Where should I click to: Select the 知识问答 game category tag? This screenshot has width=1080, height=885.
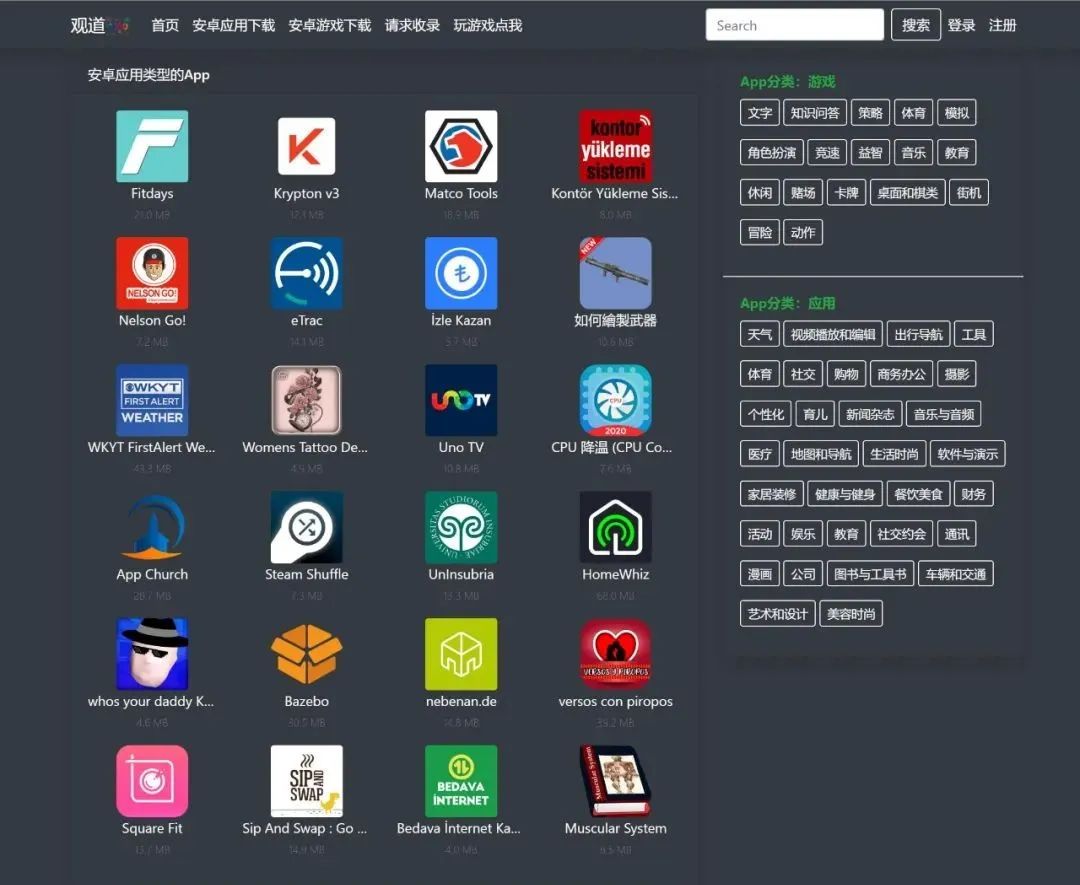(815, 113)
